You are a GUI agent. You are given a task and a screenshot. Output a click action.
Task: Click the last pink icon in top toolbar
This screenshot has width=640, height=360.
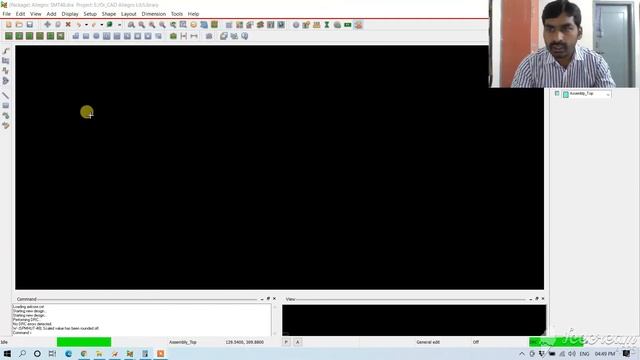(358, 25)
